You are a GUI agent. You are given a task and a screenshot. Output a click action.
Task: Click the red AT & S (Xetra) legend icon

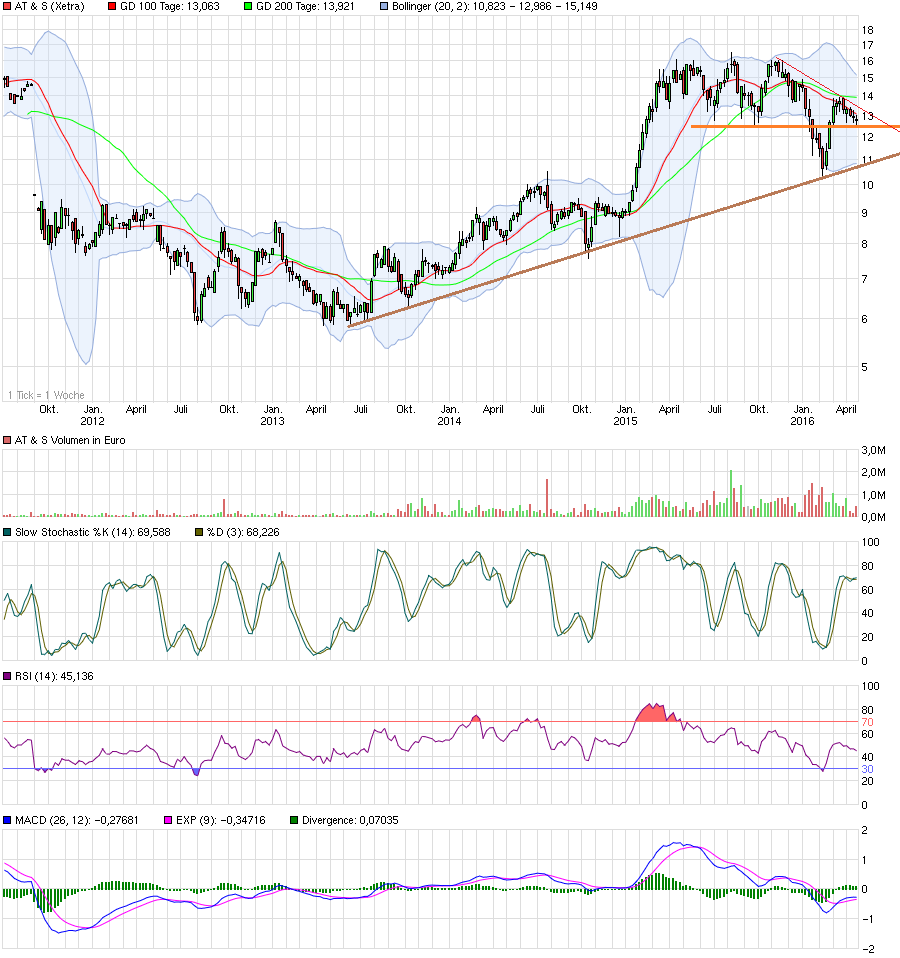(8, 7)
